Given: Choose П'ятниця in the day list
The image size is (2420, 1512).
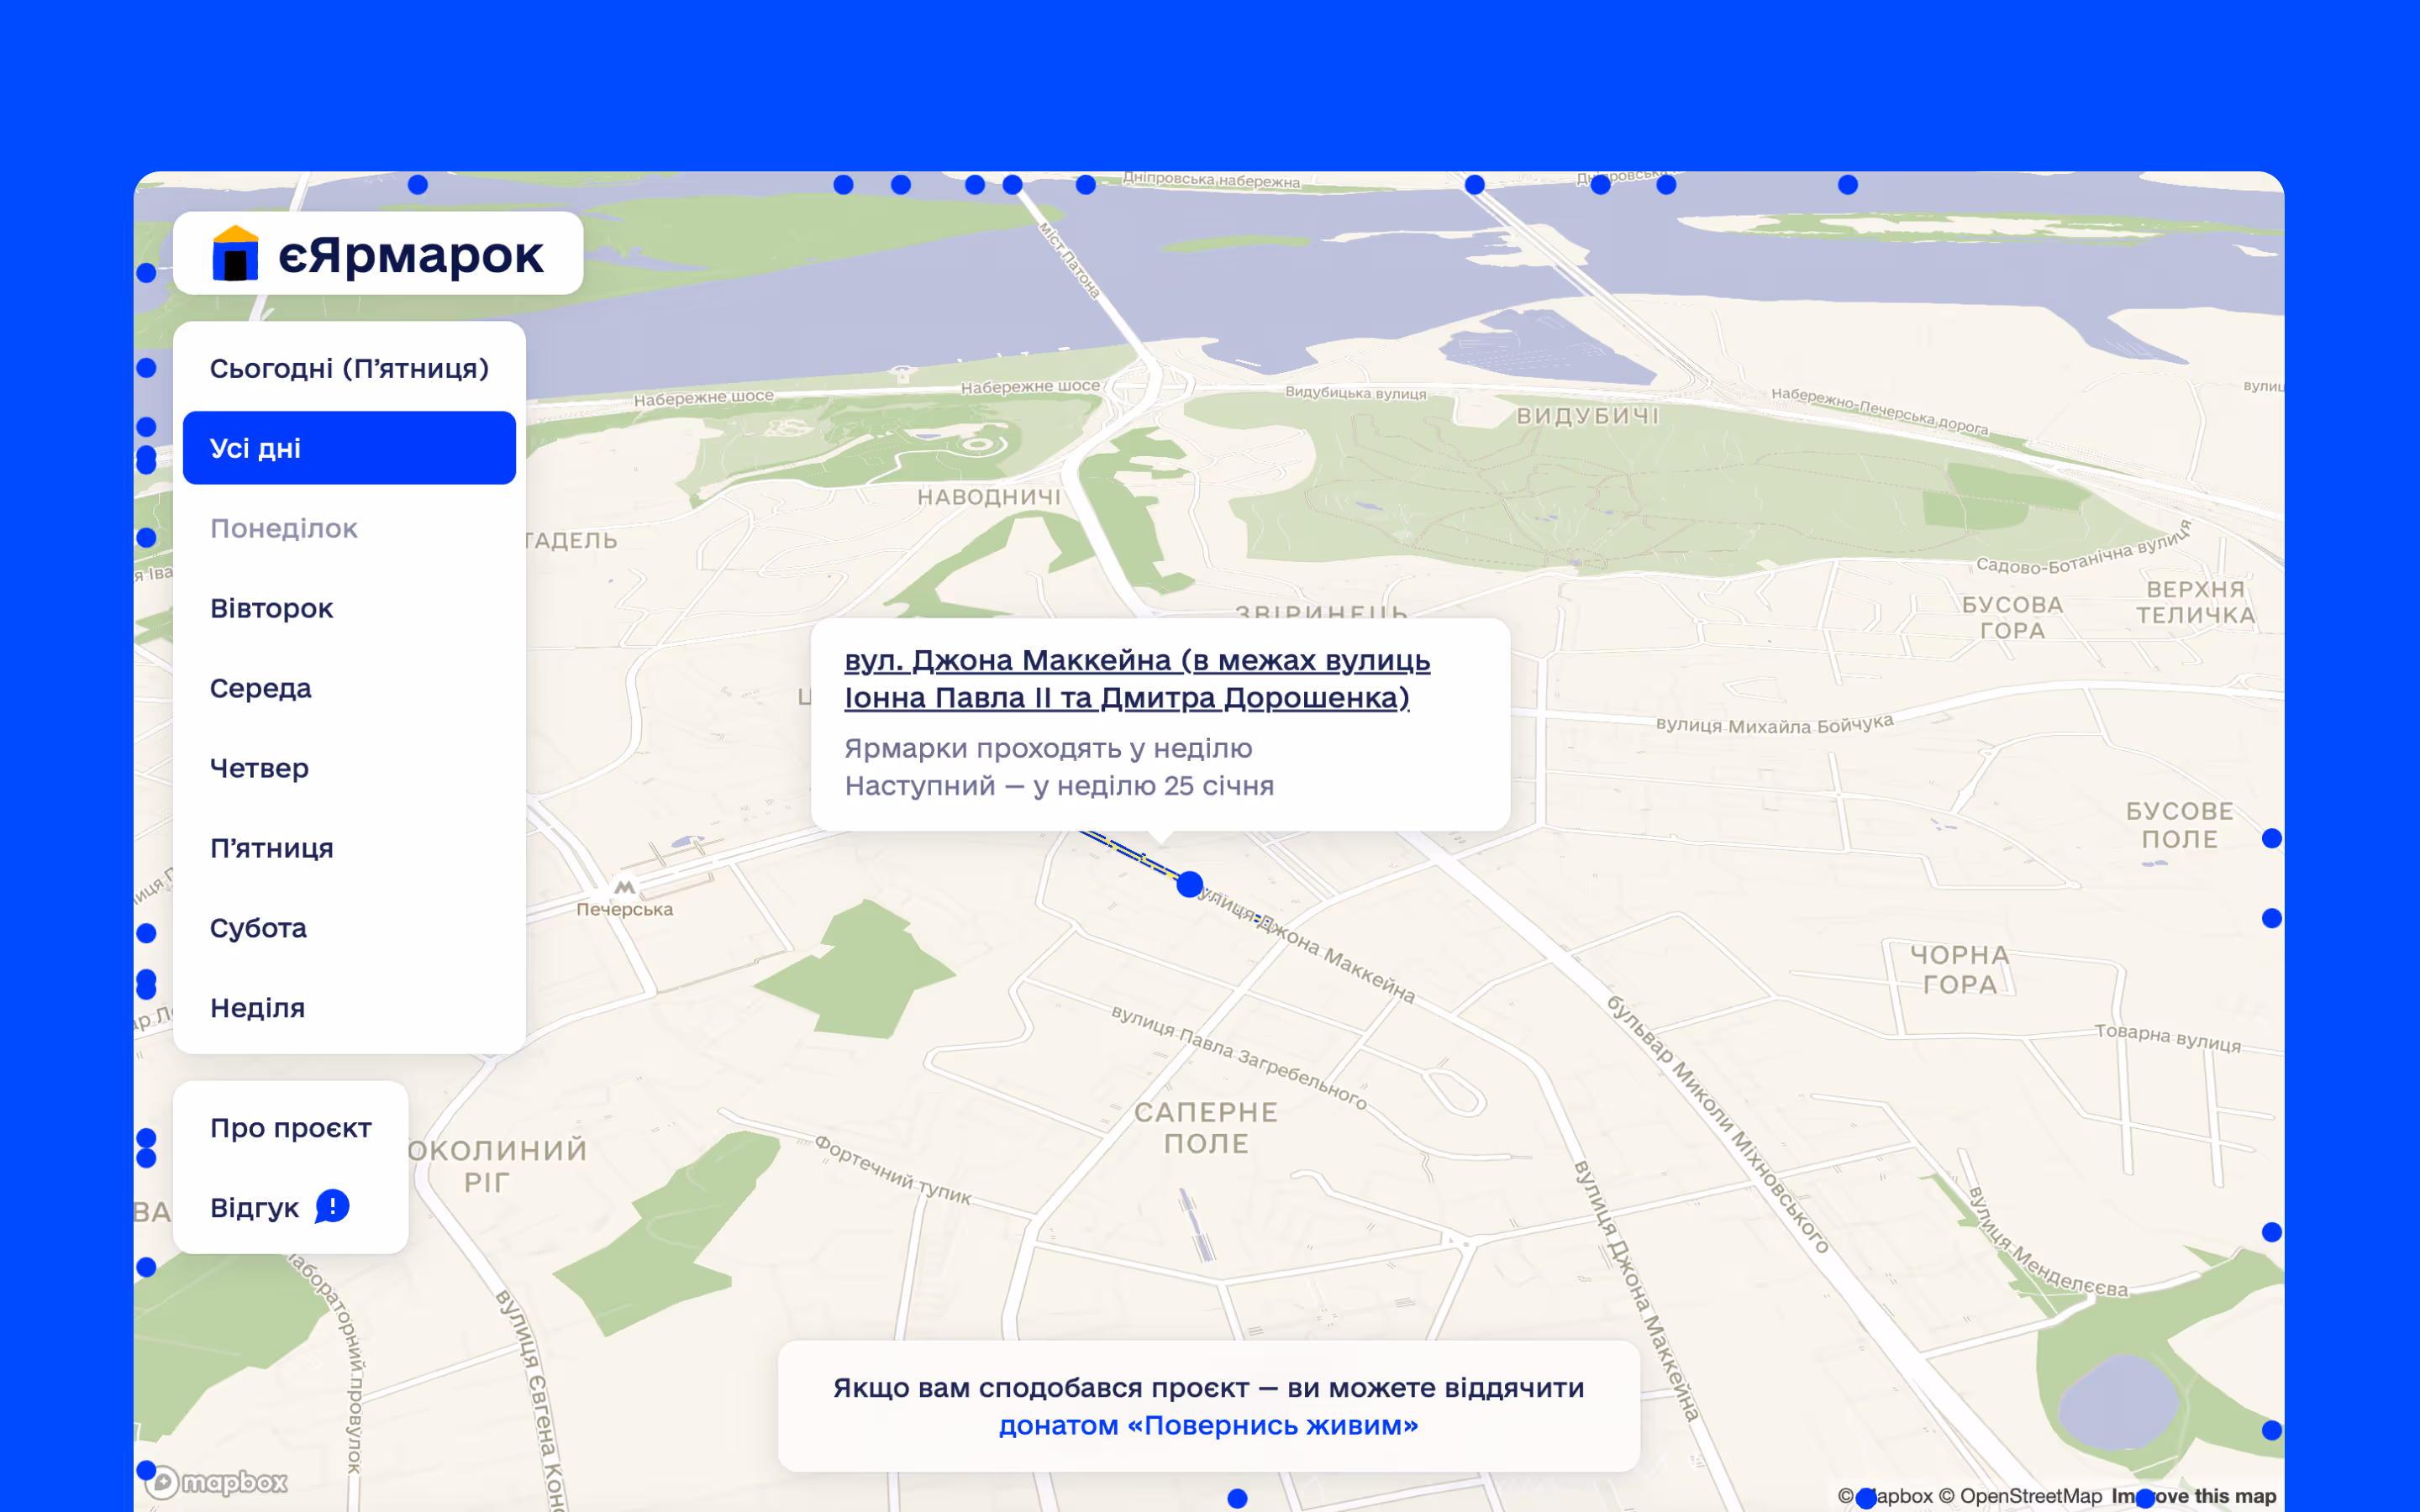Looking at the screenshot, I should coord(271,848).
